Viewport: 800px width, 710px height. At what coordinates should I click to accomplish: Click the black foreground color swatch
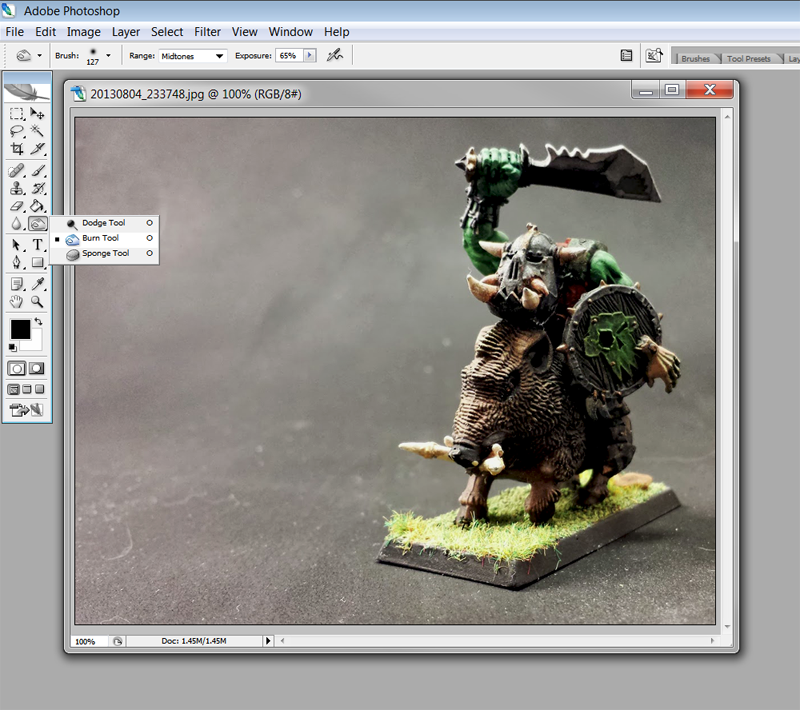click(20, 329)
